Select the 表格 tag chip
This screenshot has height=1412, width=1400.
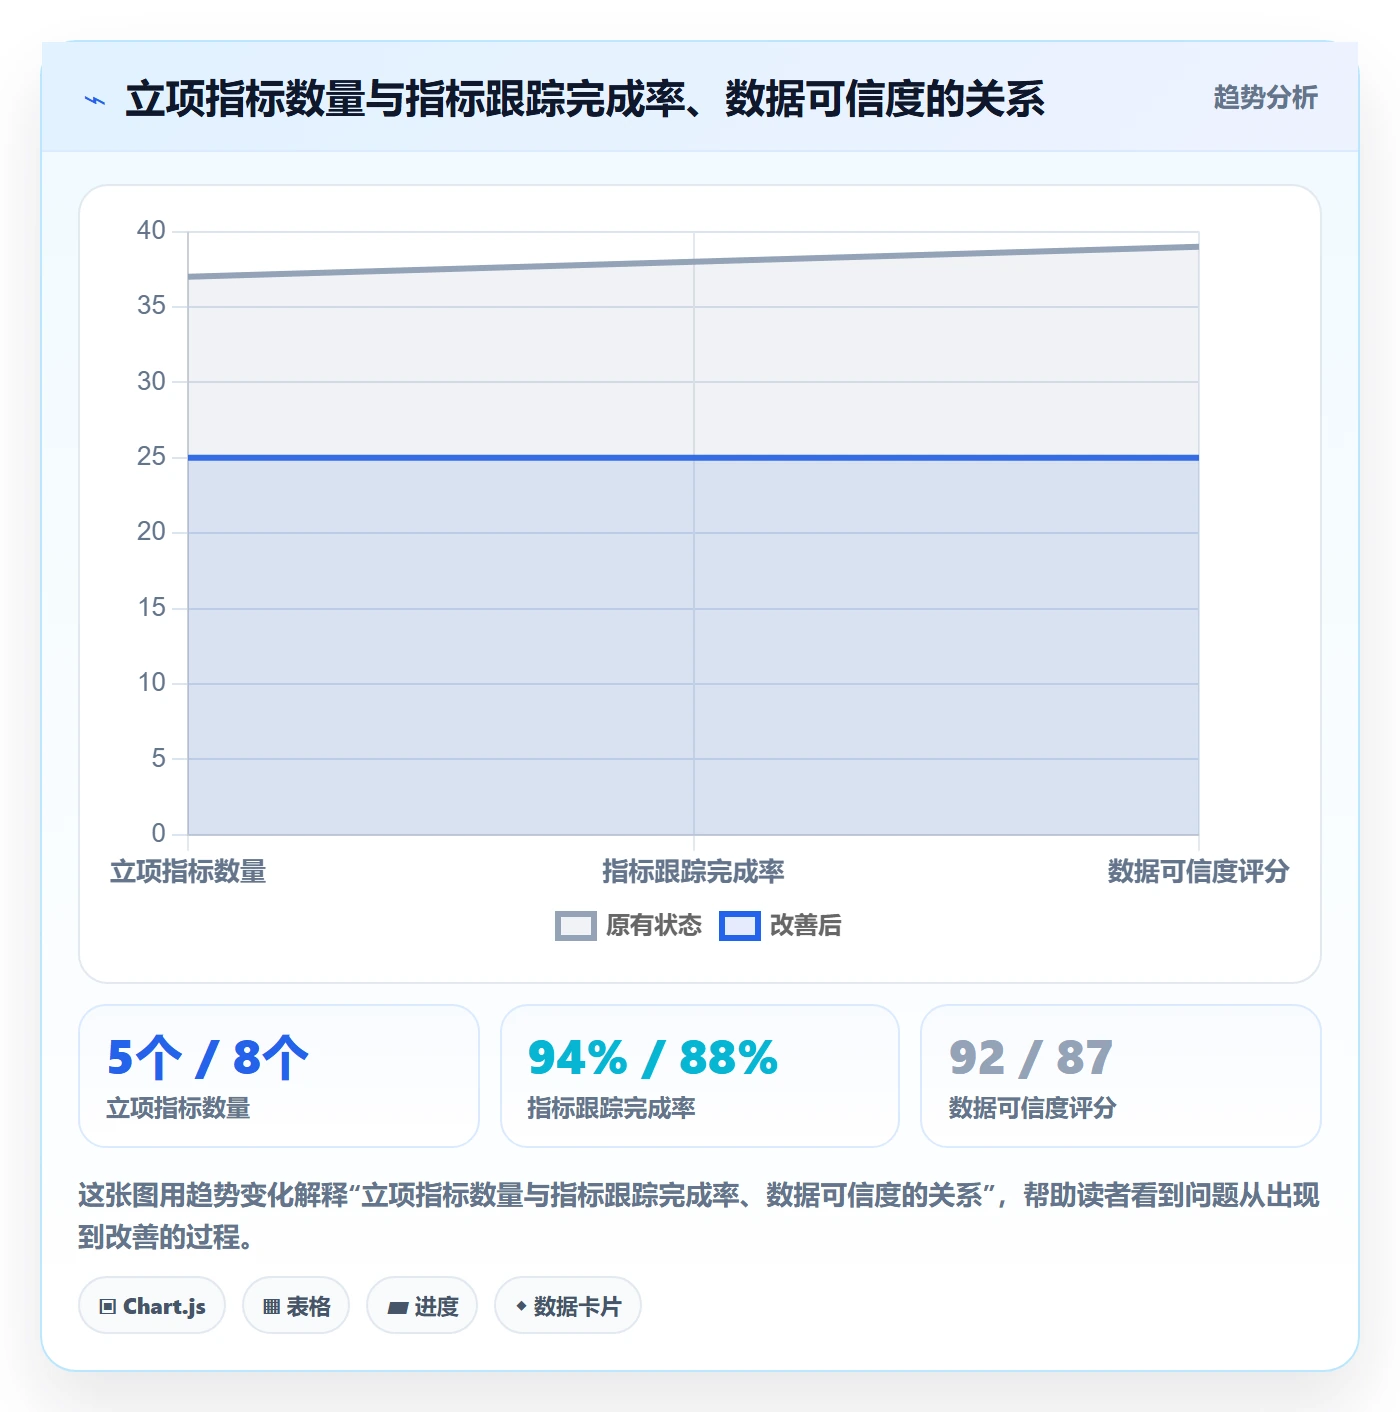pos(296,1306)
